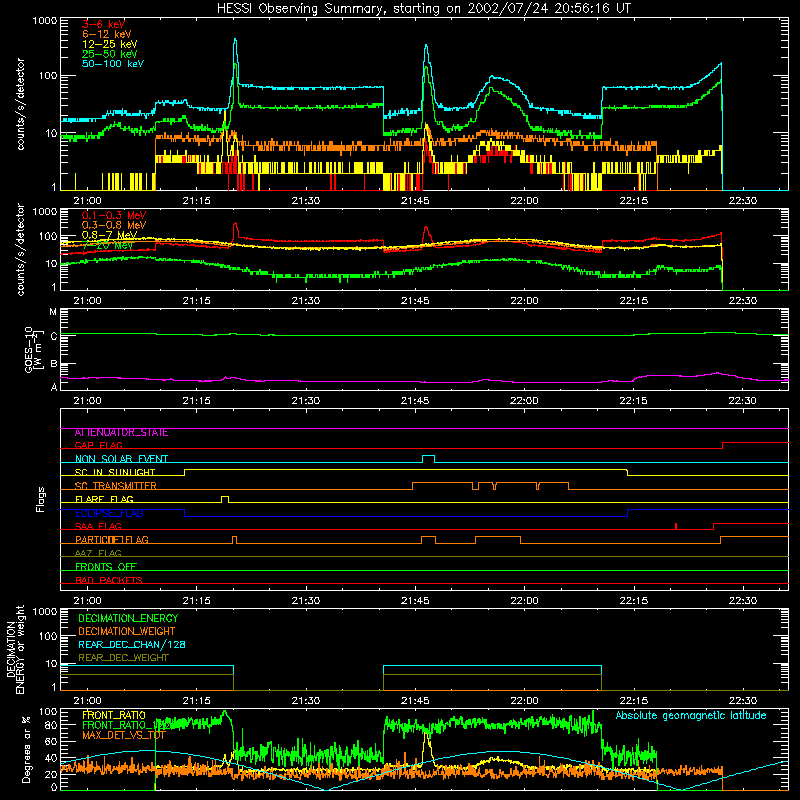Click the 21:45 tick under the Flags panel

(415, 601)
